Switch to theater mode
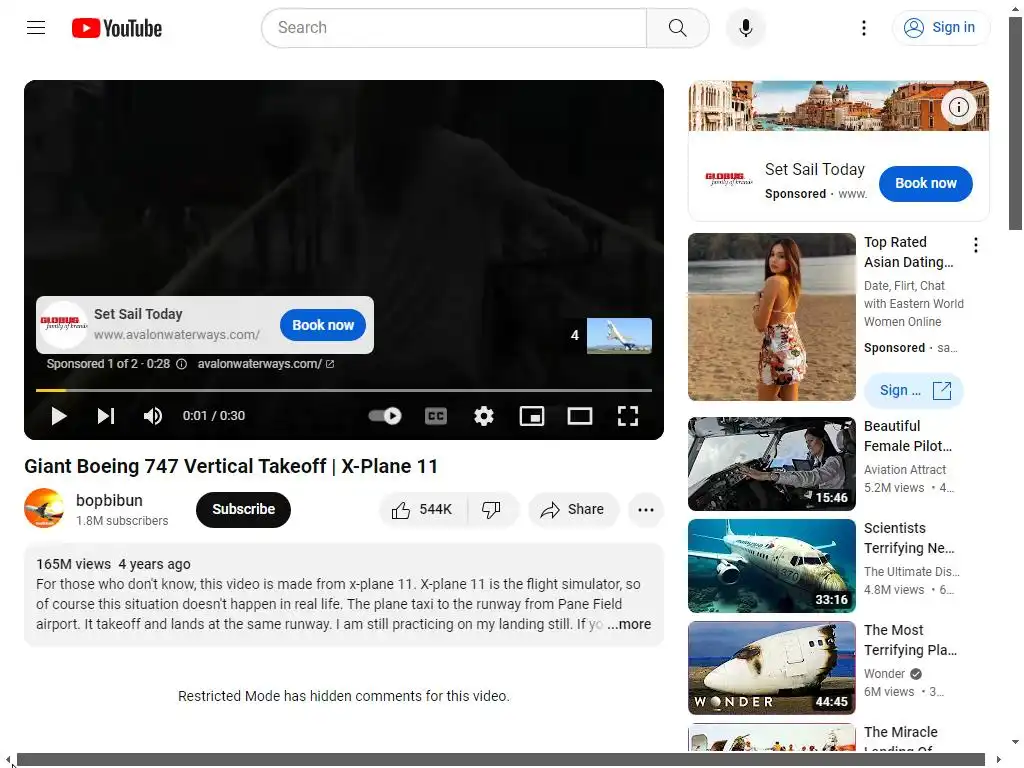This screenshot has width=1024, height=768. click(x=580, y=416)
